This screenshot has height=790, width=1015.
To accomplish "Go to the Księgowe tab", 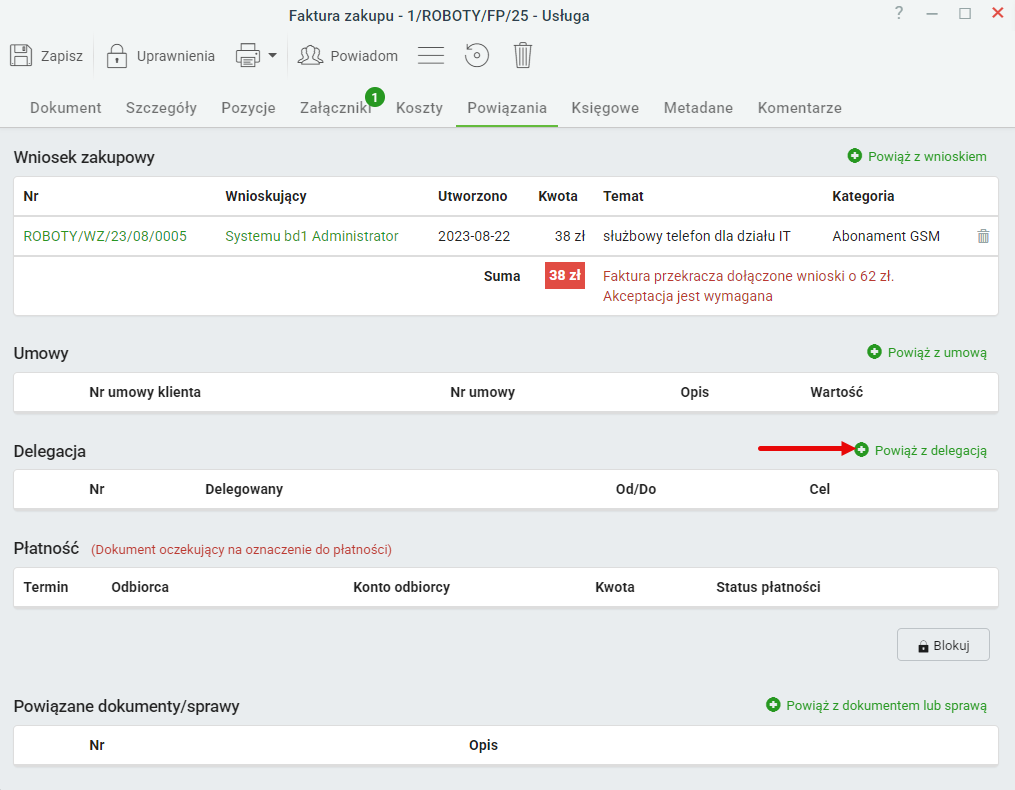I will coord(605,108).
